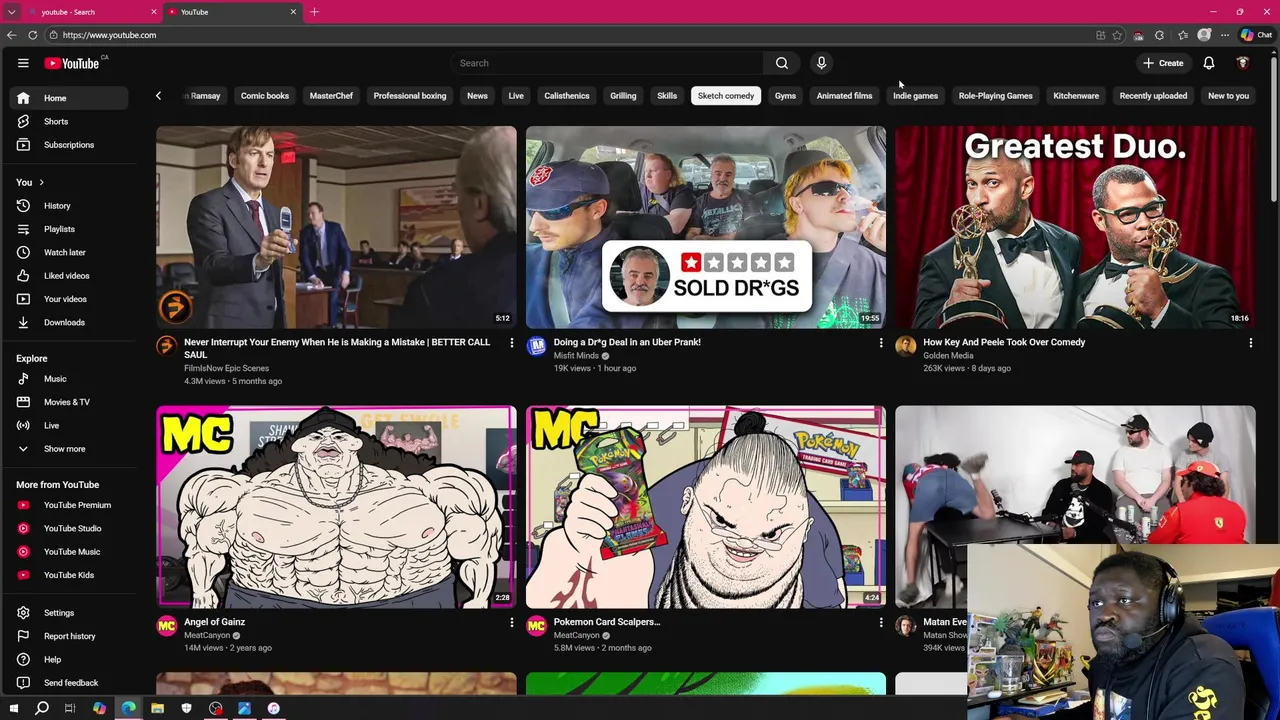Open the notifications bell
This screenshot has width=1280, height=720.
pos(1208,63)
